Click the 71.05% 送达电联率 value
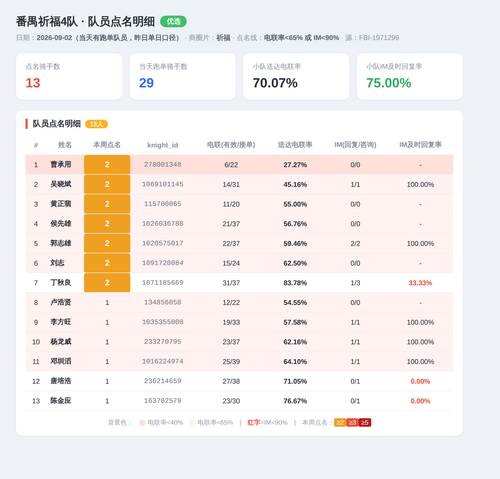The image size is (500, 479). tap(295, 381)
